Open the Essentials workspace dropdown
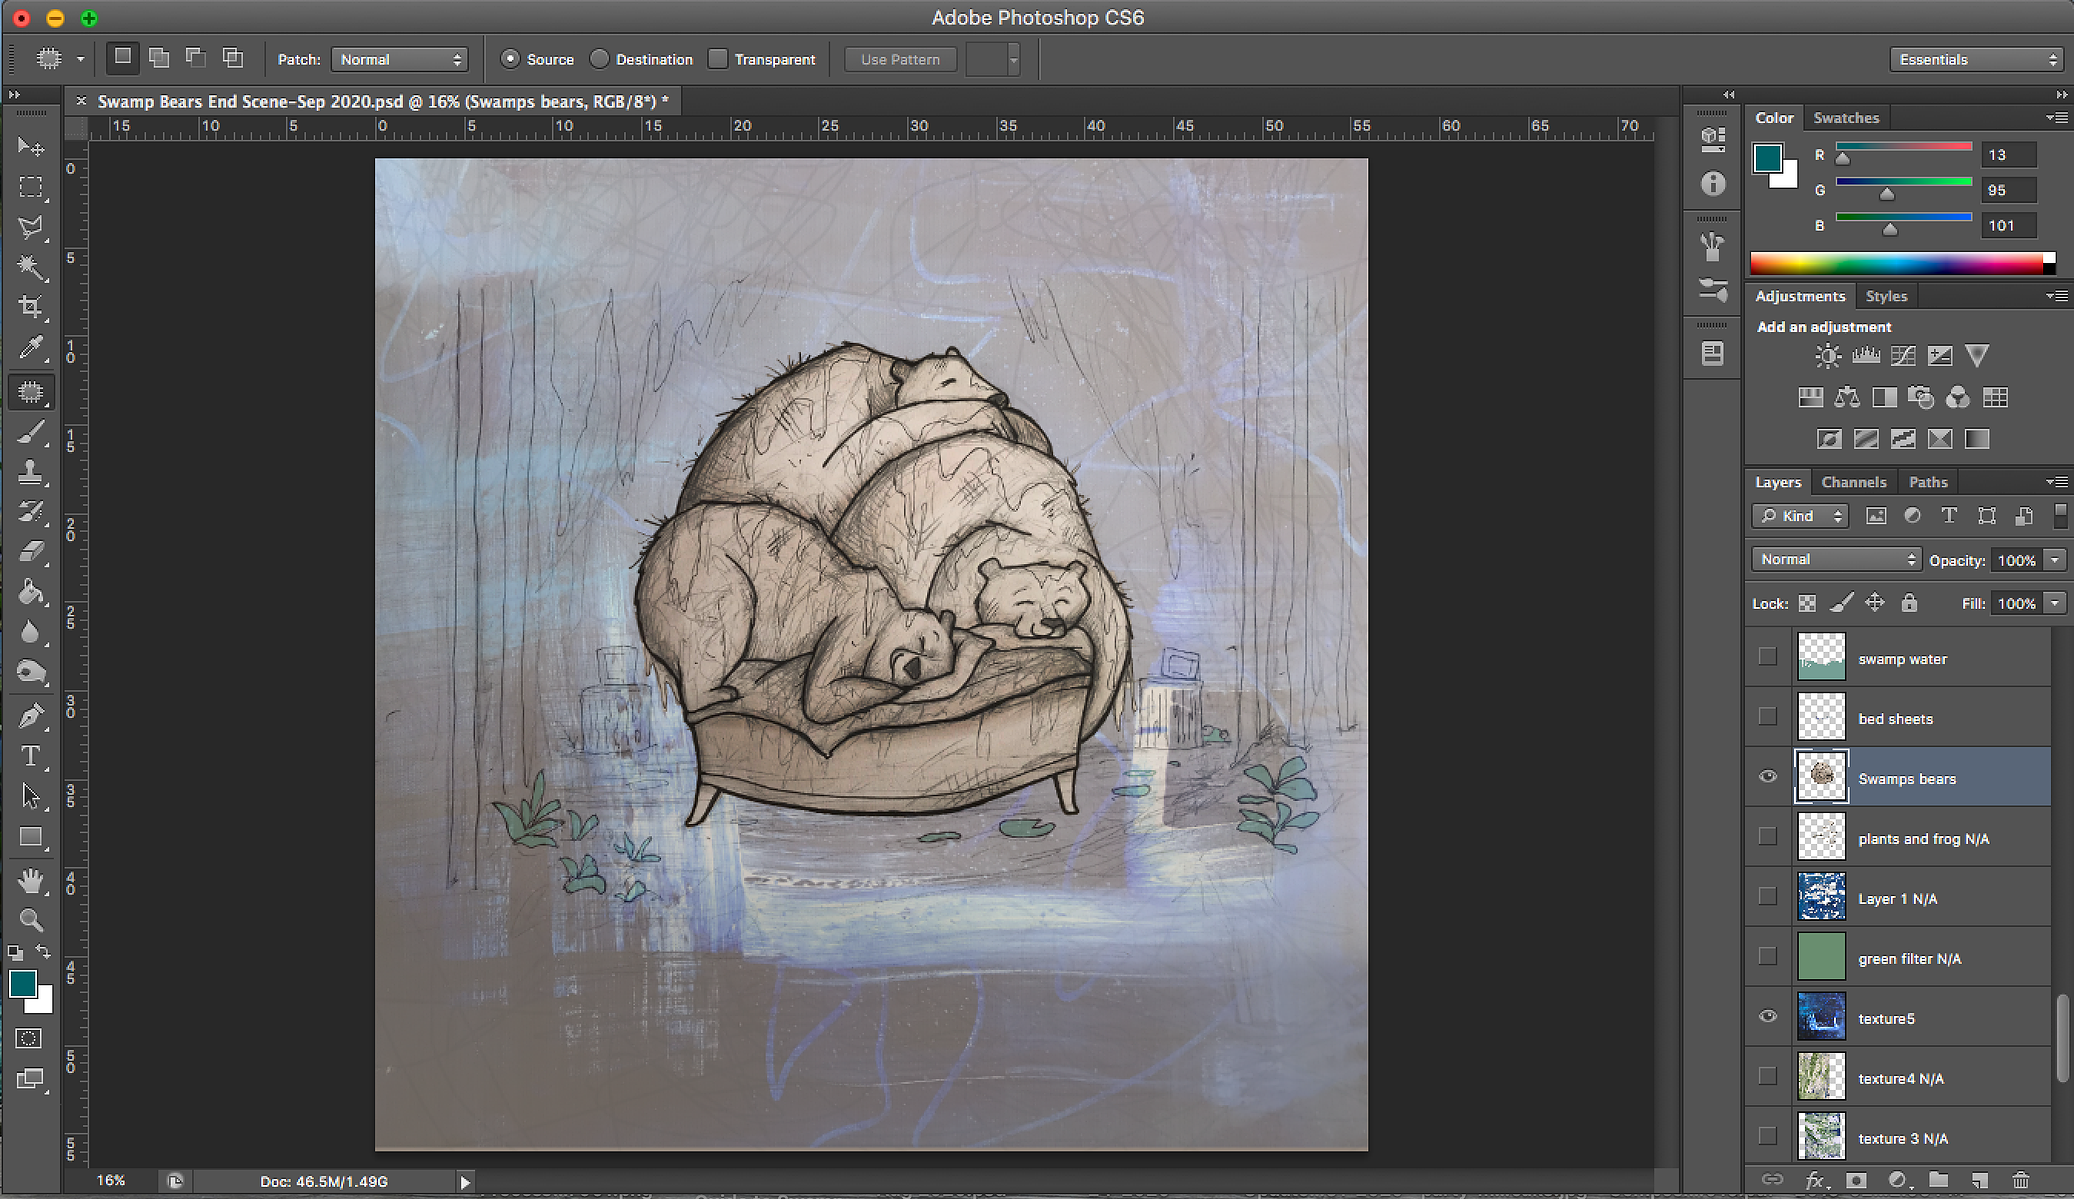This screenshot has width=2074, height=1199. (1976, 59)
